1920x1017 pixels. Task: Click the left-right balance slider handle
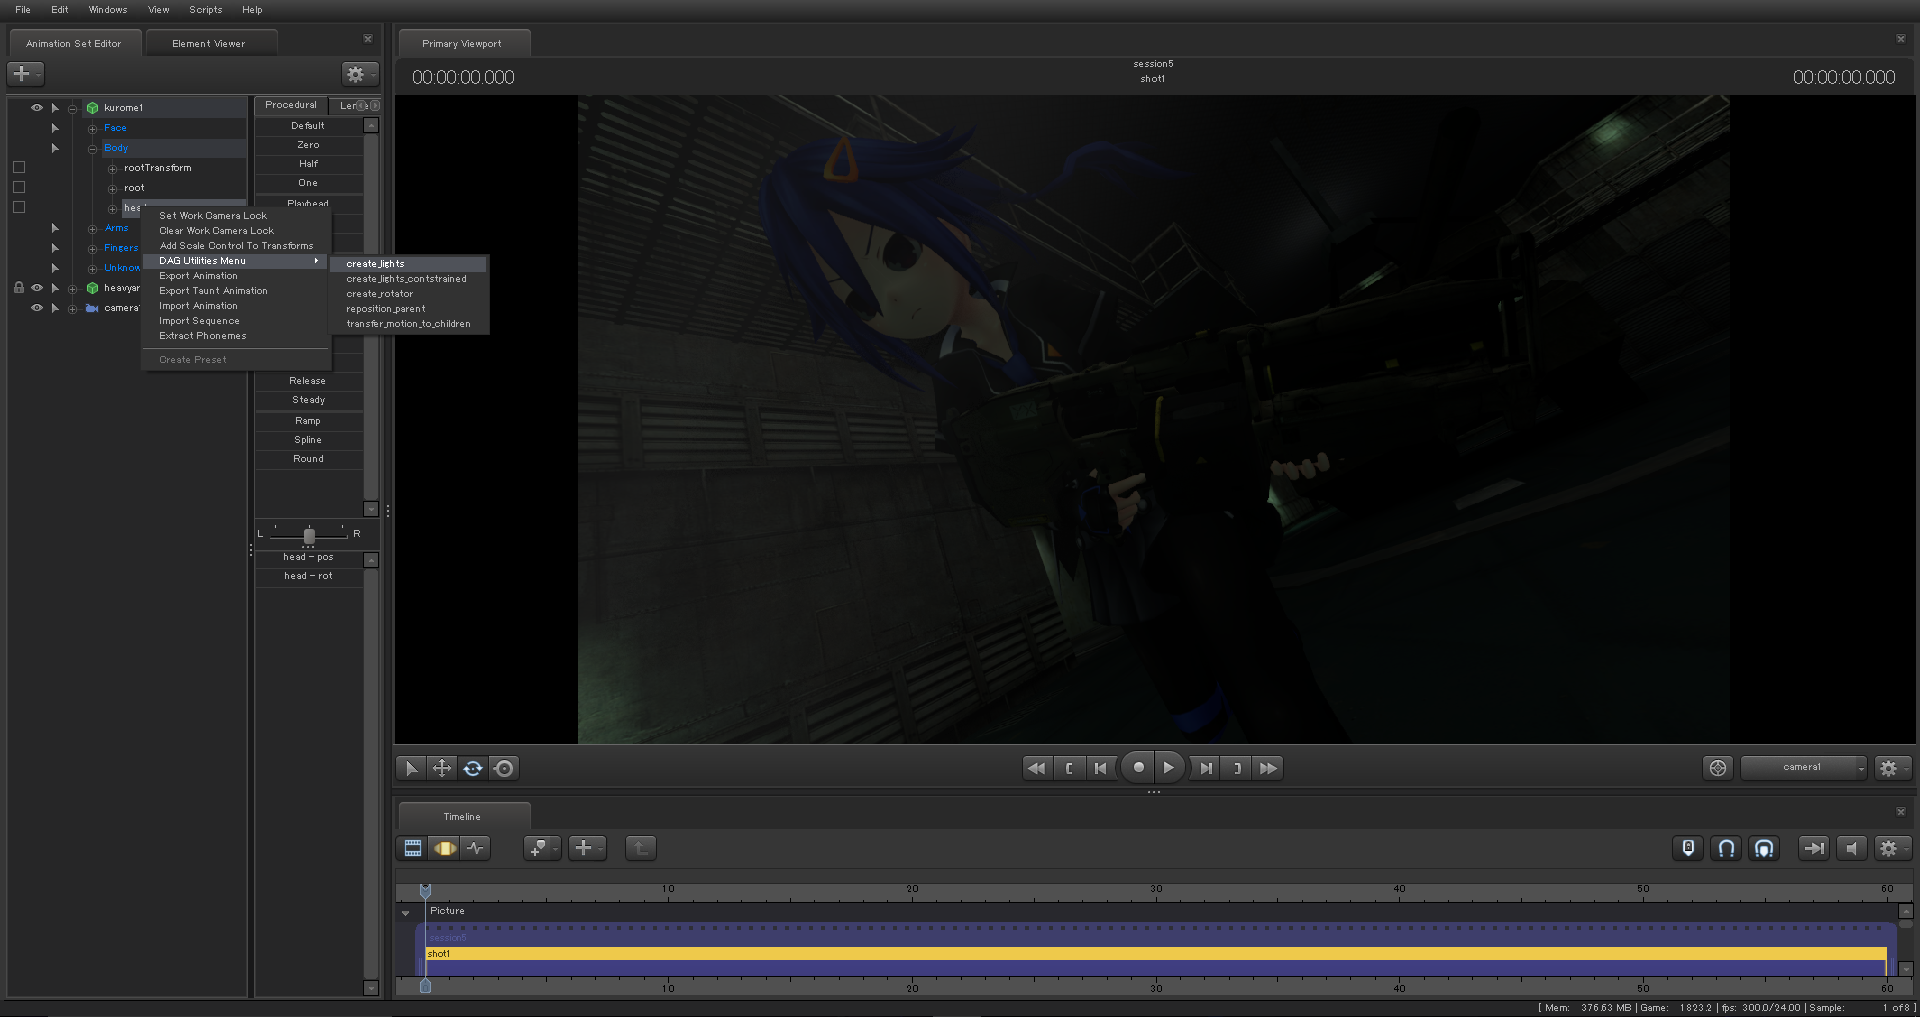309,535
